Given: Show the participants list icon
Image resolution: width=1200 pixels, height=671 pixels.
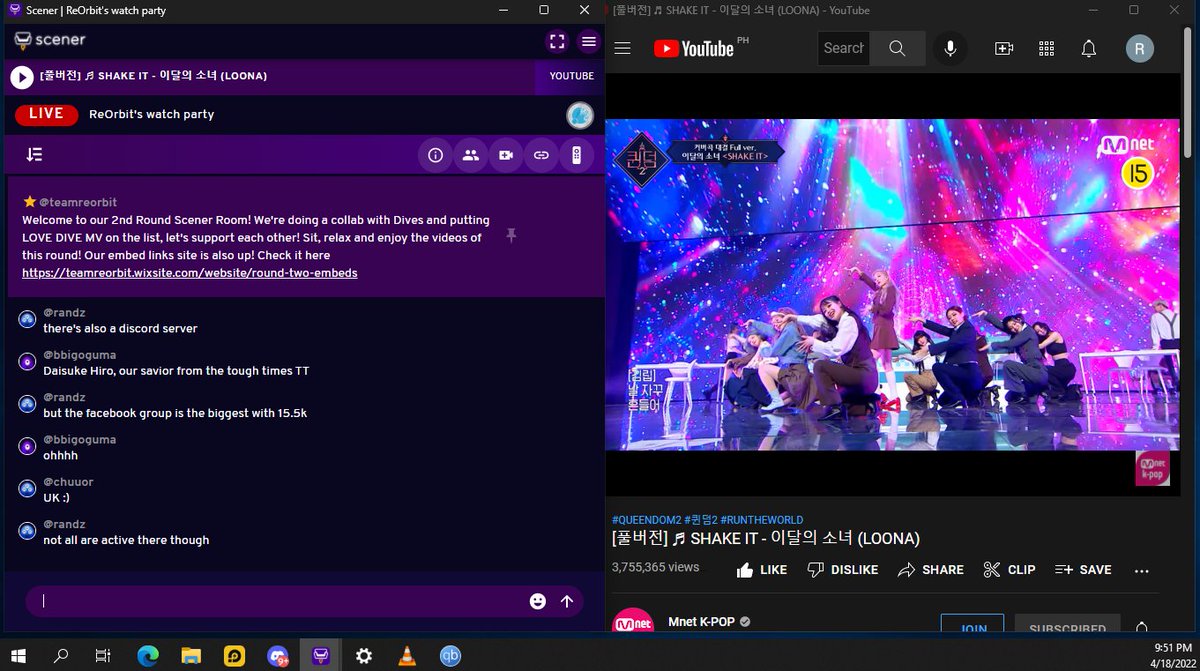Looking at the screenshot, I should click(x=470, y=155).
